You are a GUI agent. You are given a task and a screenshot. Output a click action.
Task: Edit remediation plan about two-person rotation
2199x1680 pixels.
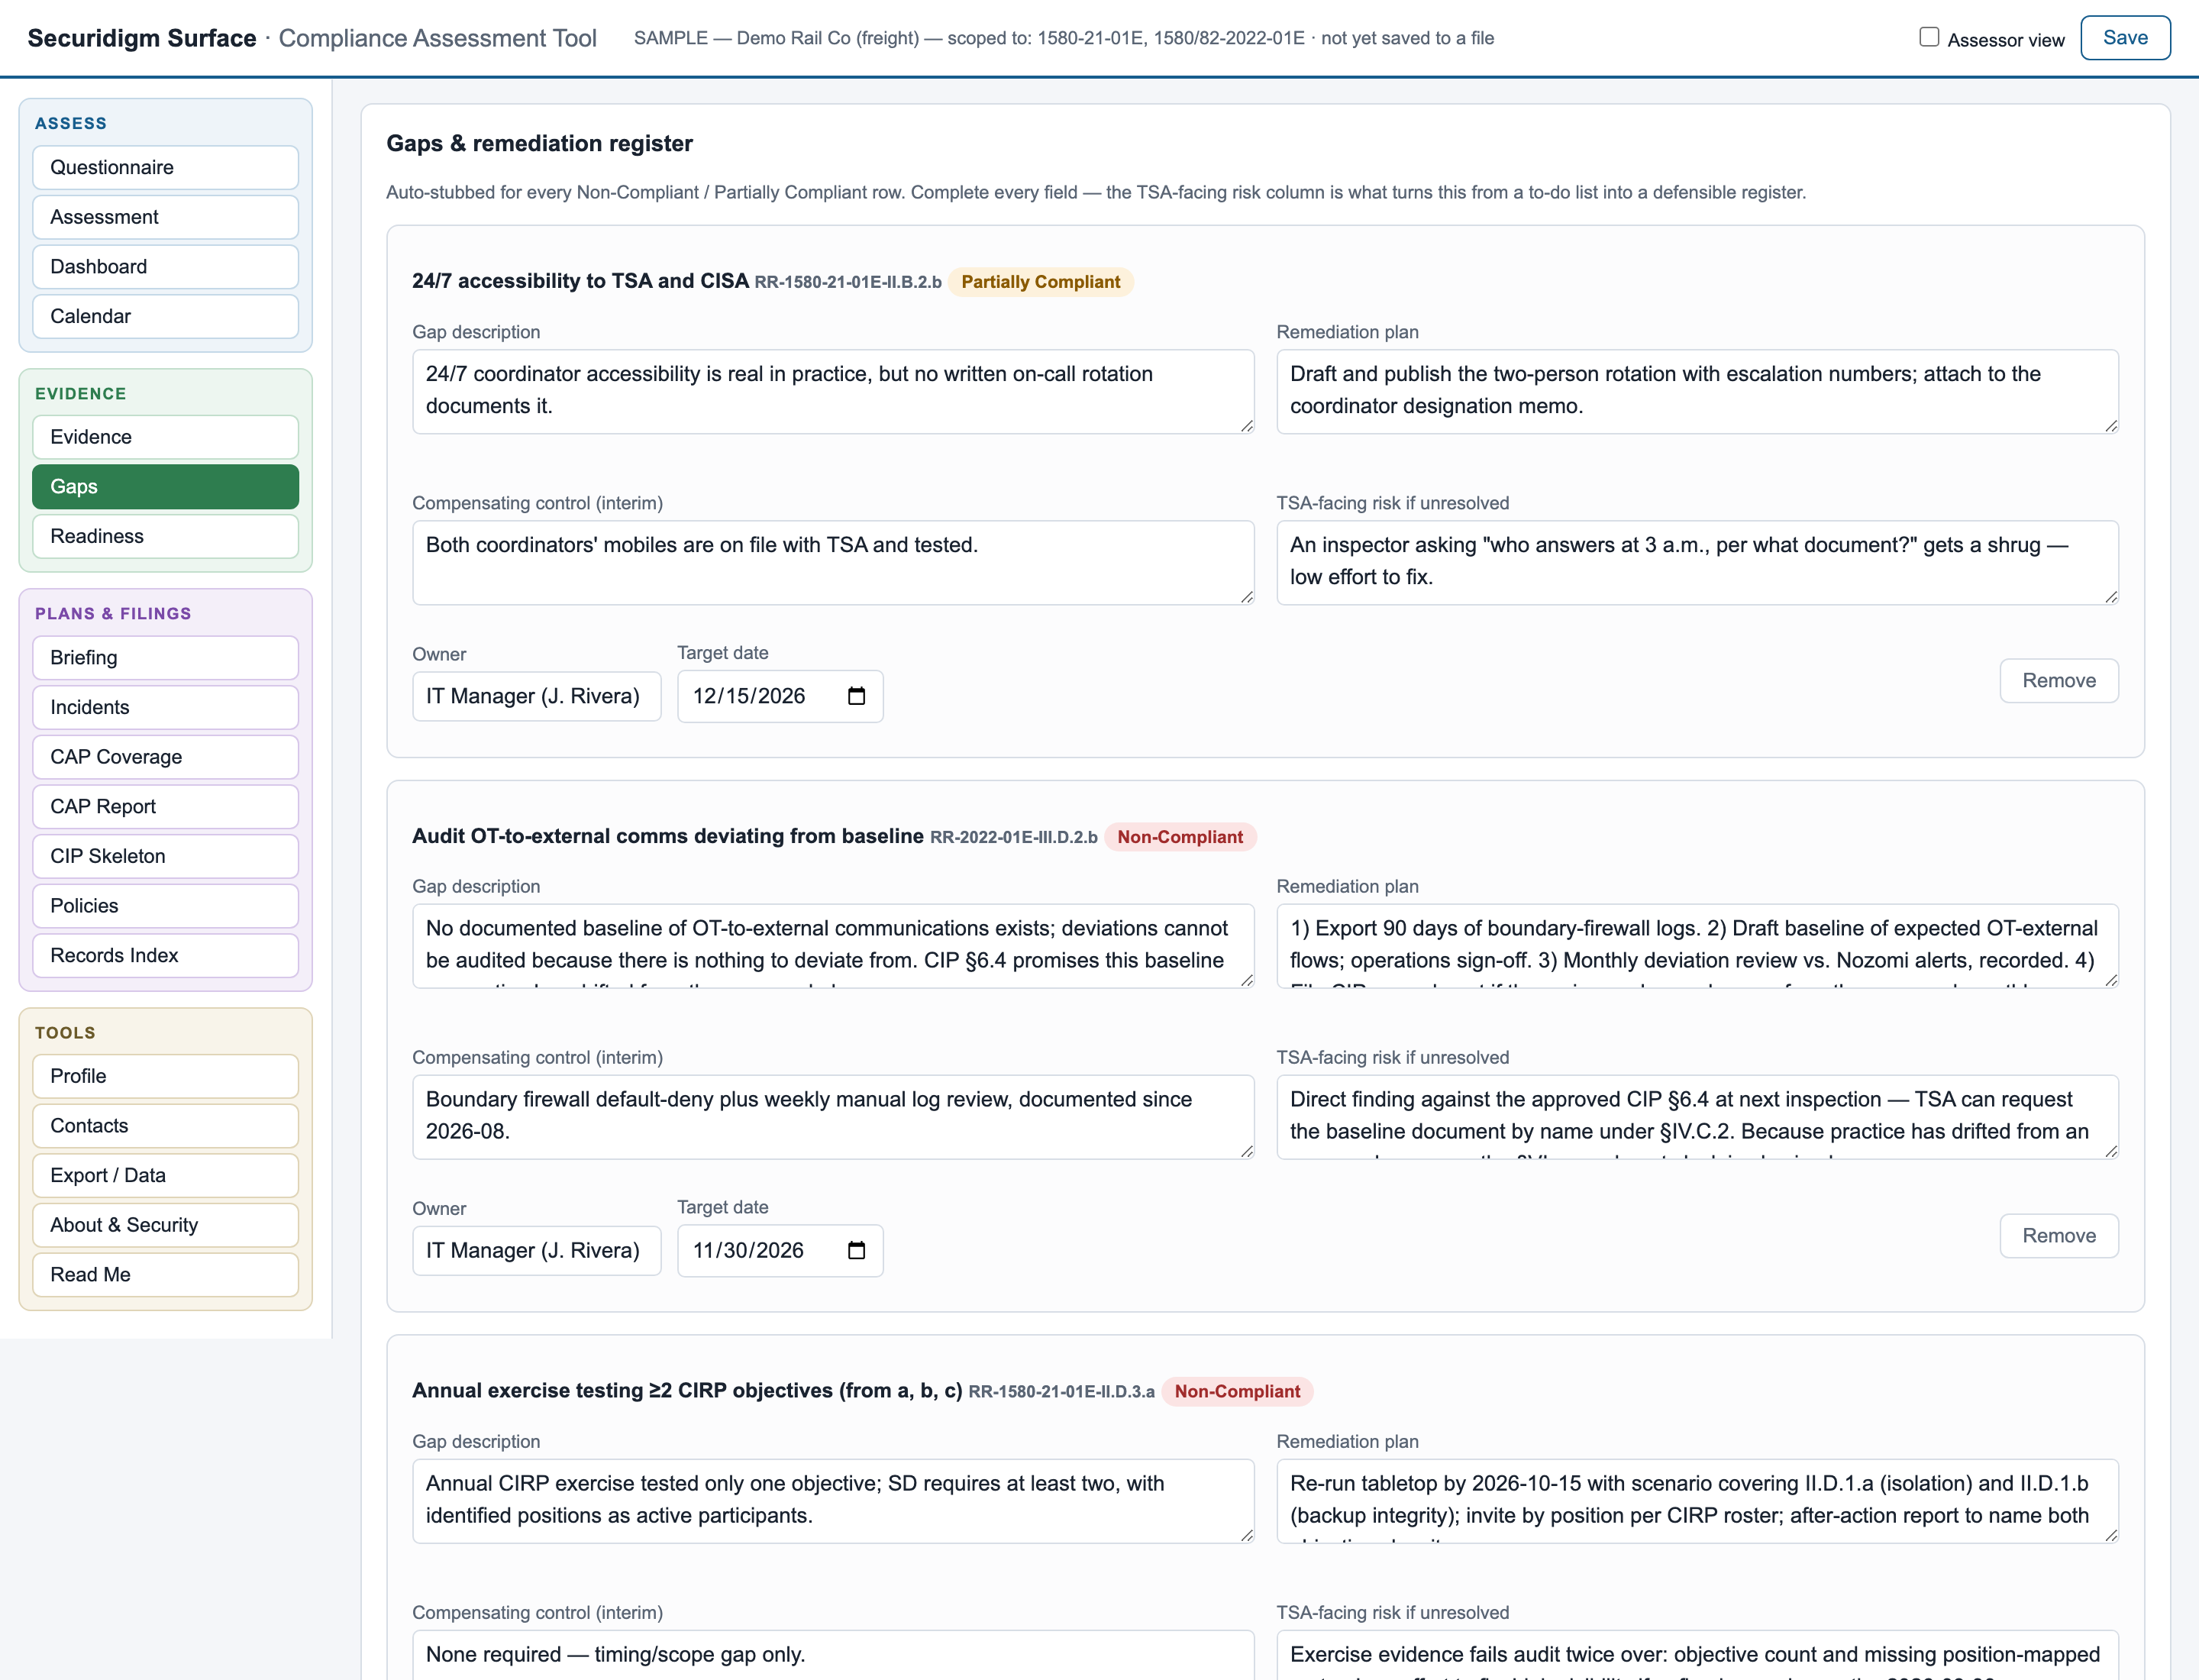click(1697, 391)
